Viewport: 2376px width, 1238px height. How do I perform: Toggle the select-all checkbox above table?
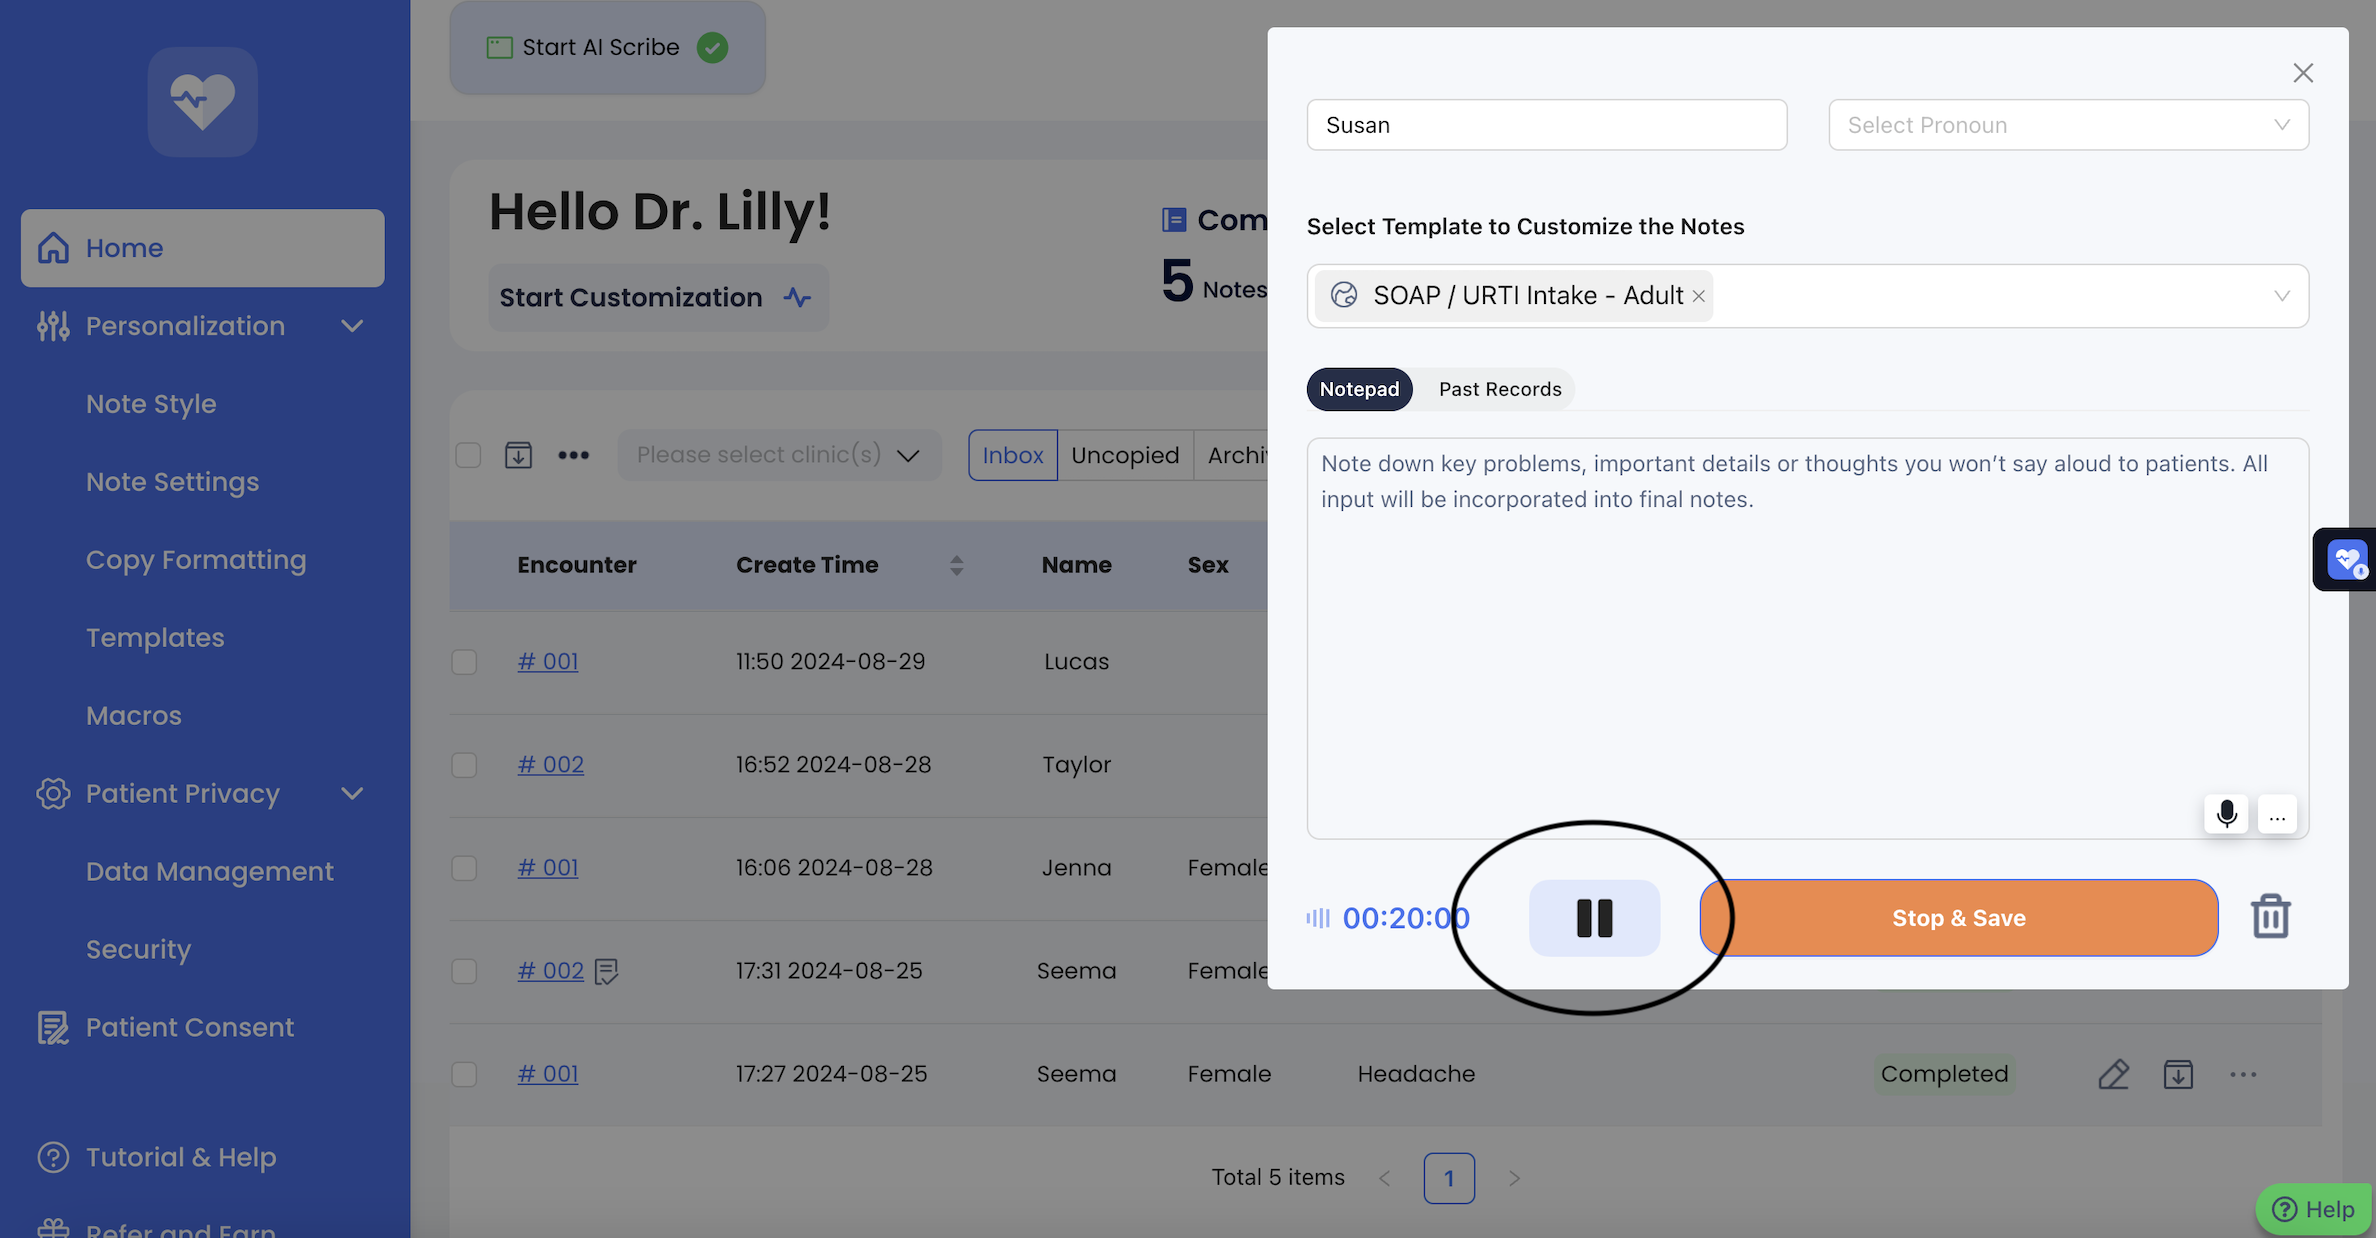(468, 455)
